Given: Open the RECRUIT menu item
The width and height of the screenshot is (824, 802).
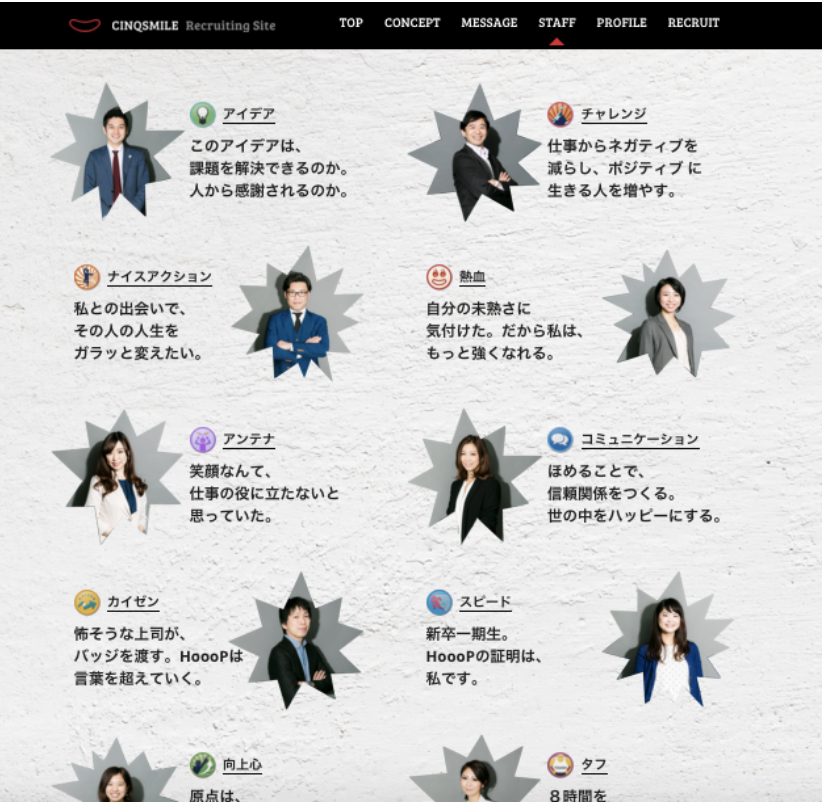Looking at the screenshot, I should pos(694,23).
